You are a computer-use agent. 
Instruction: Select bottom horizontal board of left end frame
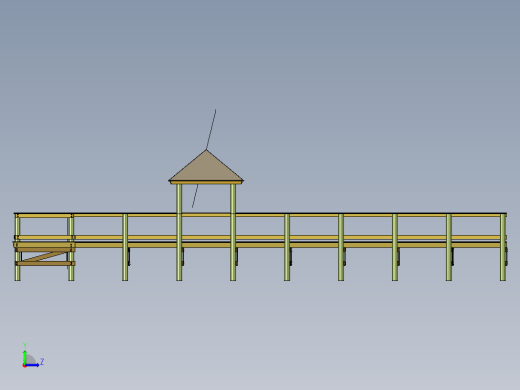click(x=45, y=263)
